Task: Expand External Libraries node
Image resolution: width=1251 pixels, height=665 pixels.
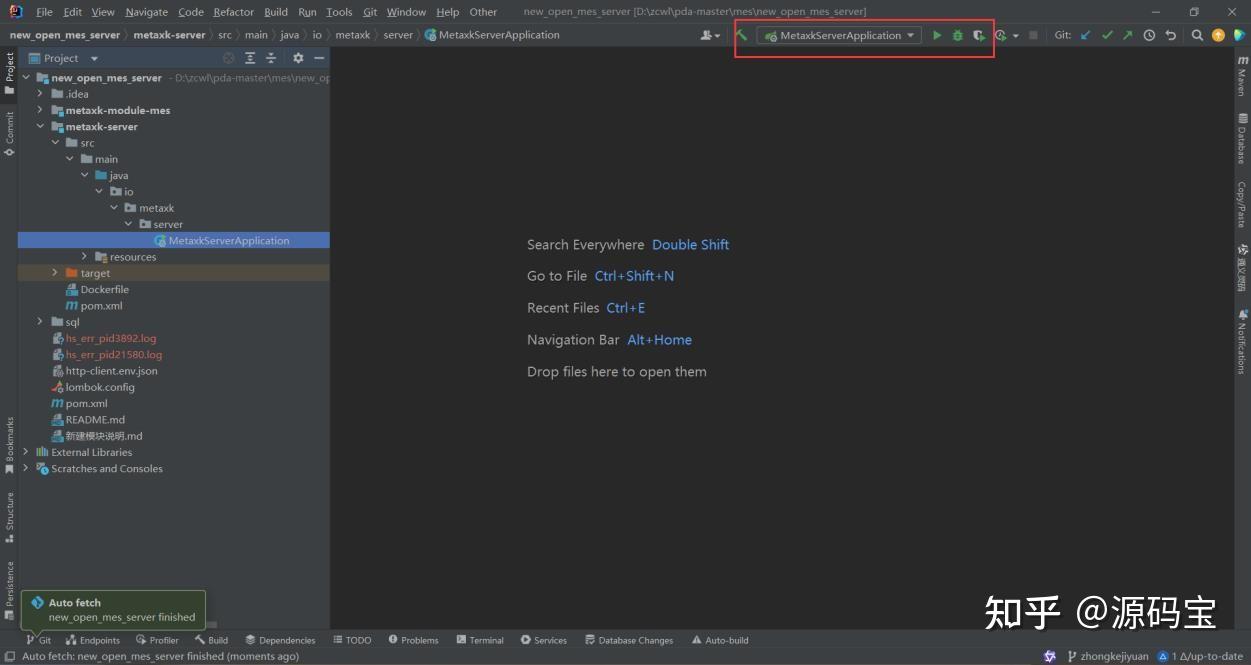Action: (27, 452)
